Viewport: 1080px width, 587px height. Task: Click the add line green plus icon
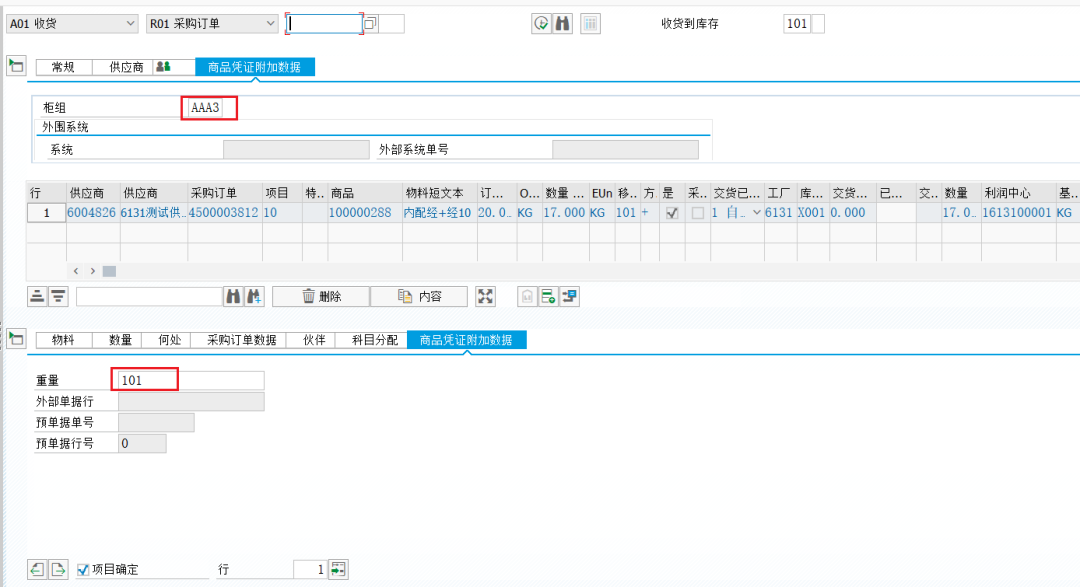pos(548,296)
